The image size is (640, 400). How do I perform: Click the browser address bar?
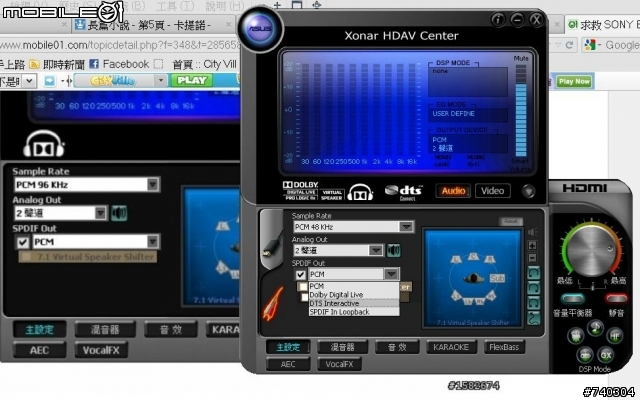point(120,44)
